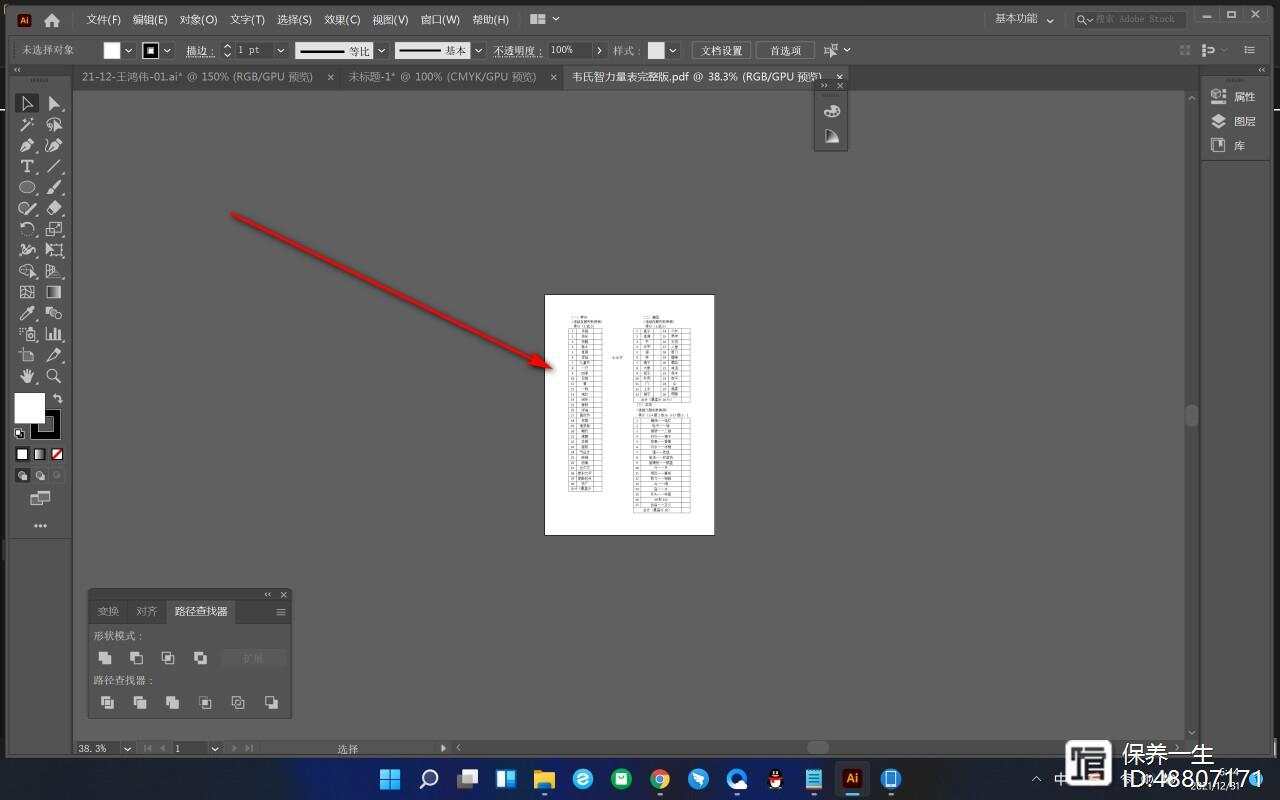The height and width of the screenshot is (800, 1280).
Task: Open the 文件(F) menu
Action: pyautogui.click(x=104, y=19)
